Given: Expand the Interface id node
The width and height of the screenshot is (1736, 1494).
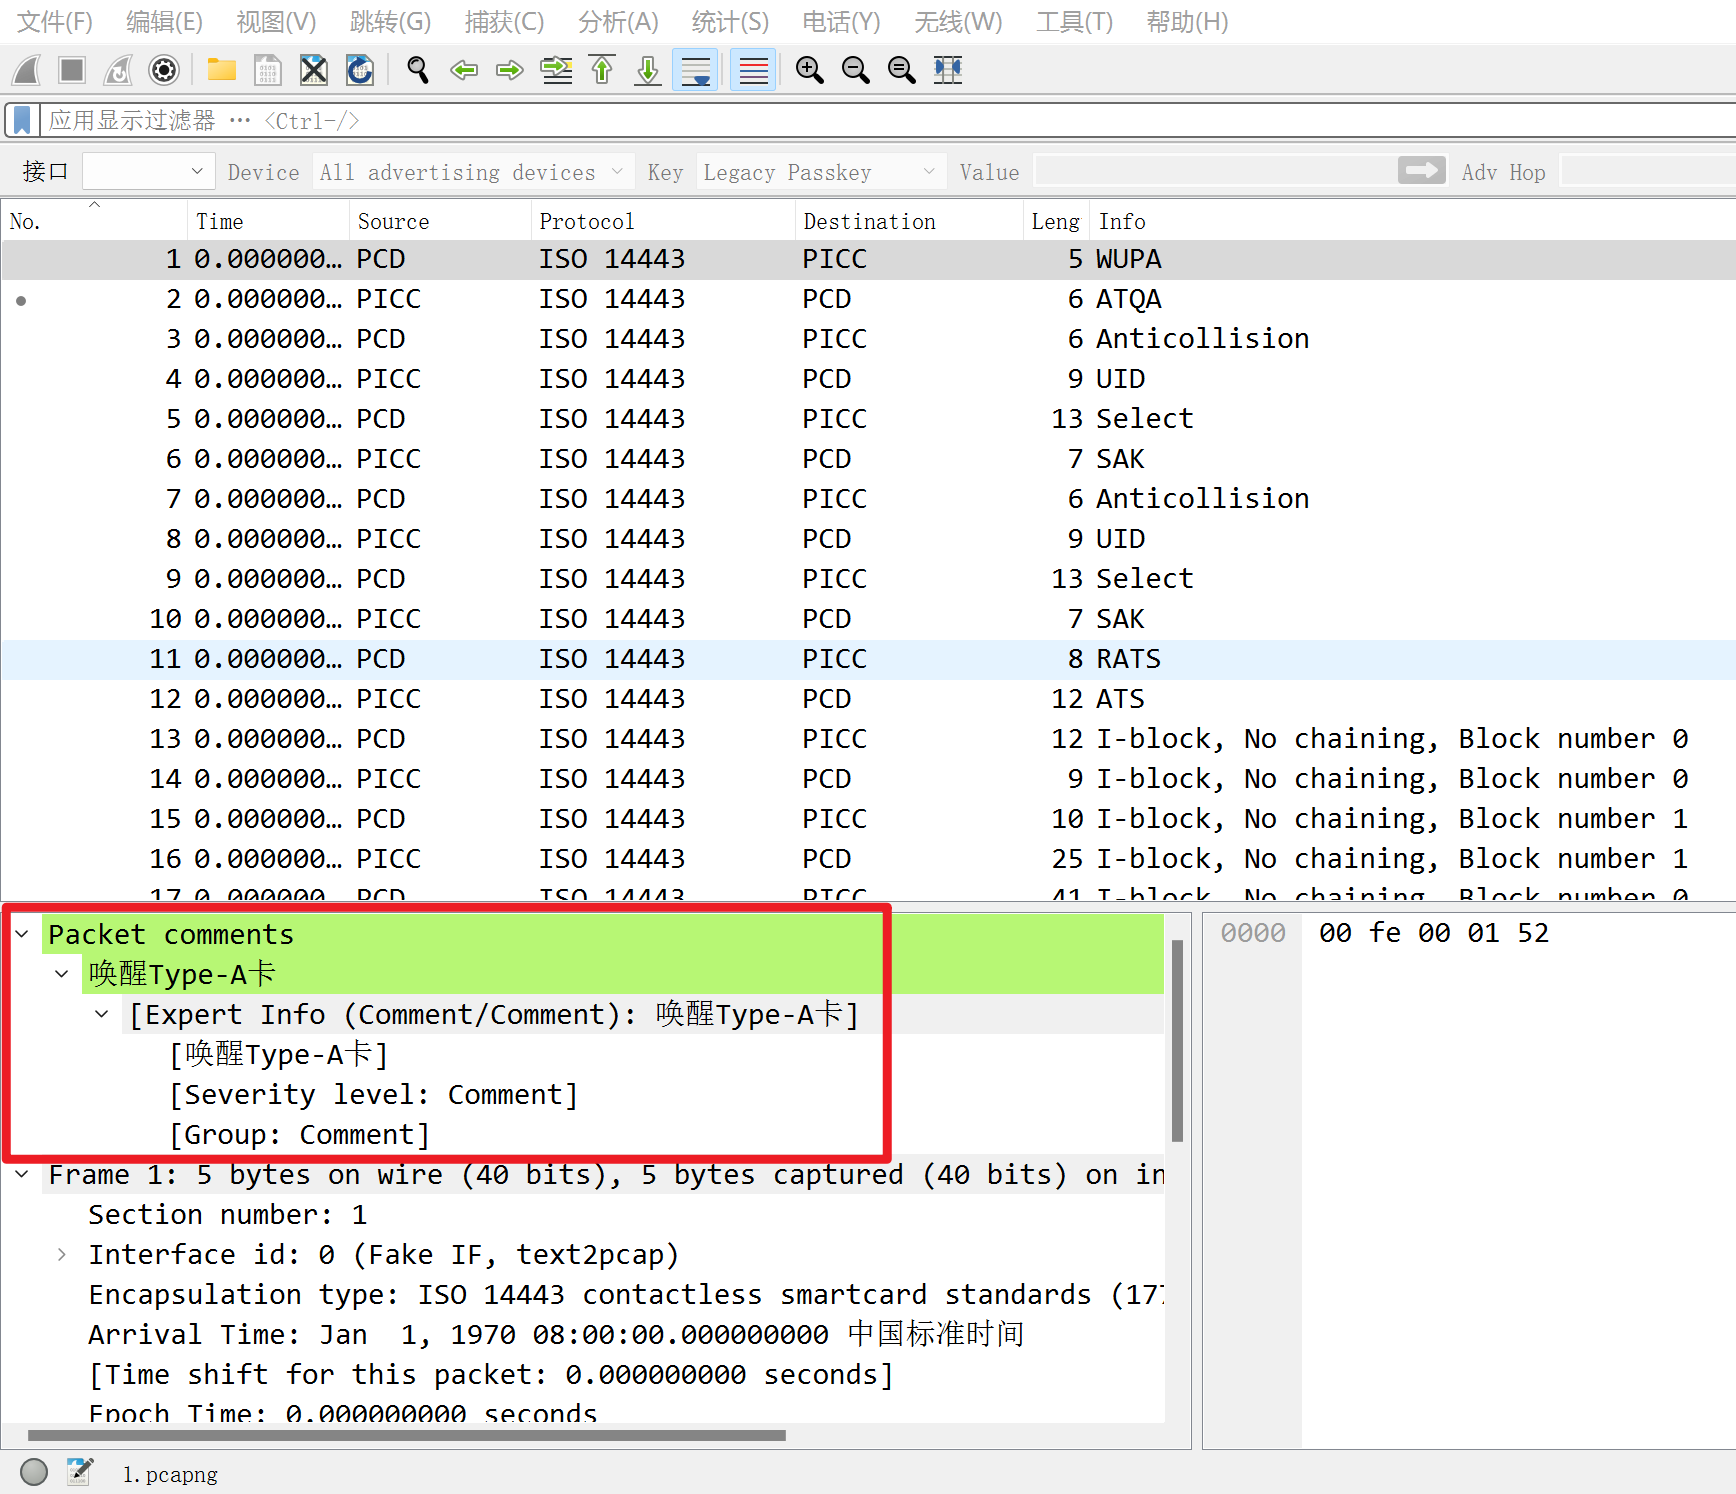Looking at the screenshot, I should 62,1254.
